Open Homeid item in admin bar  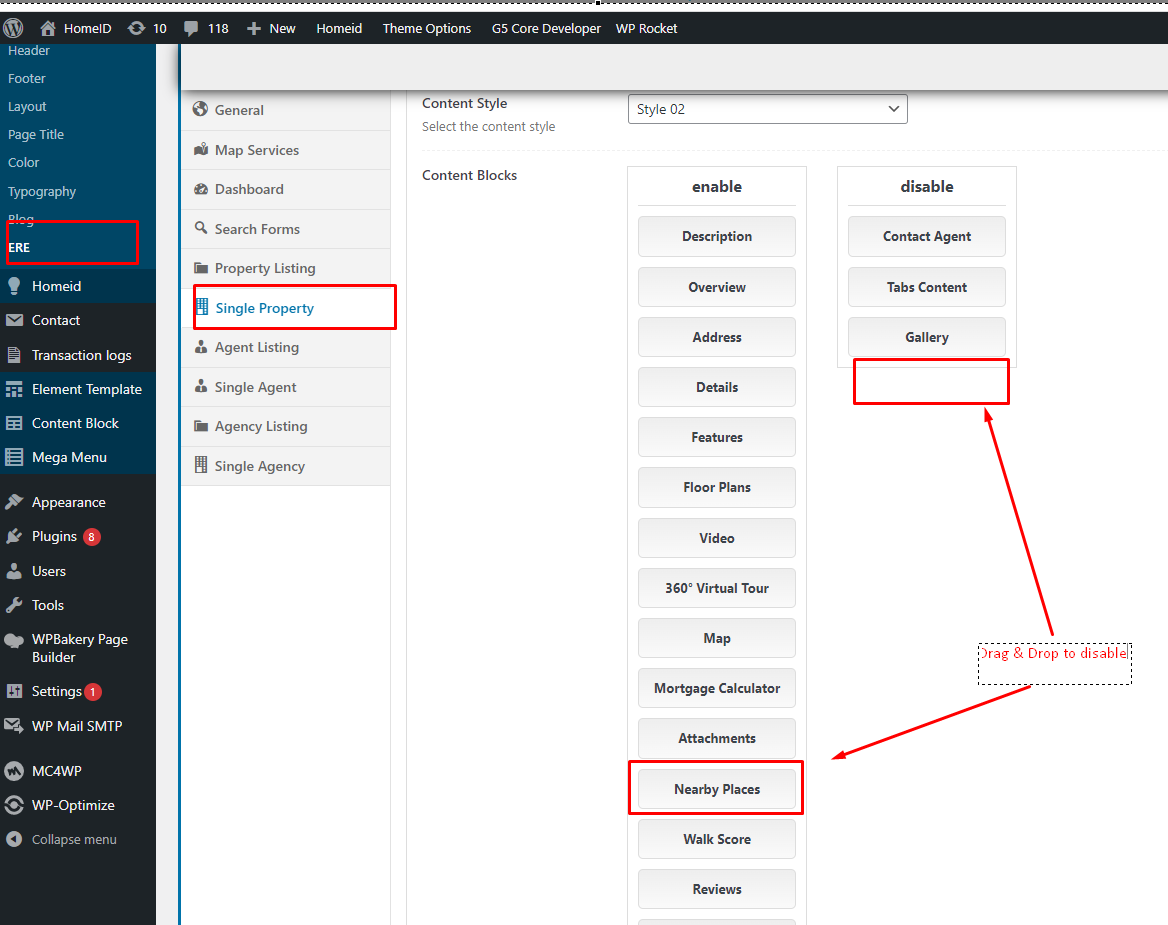click(x=339, y=28)
